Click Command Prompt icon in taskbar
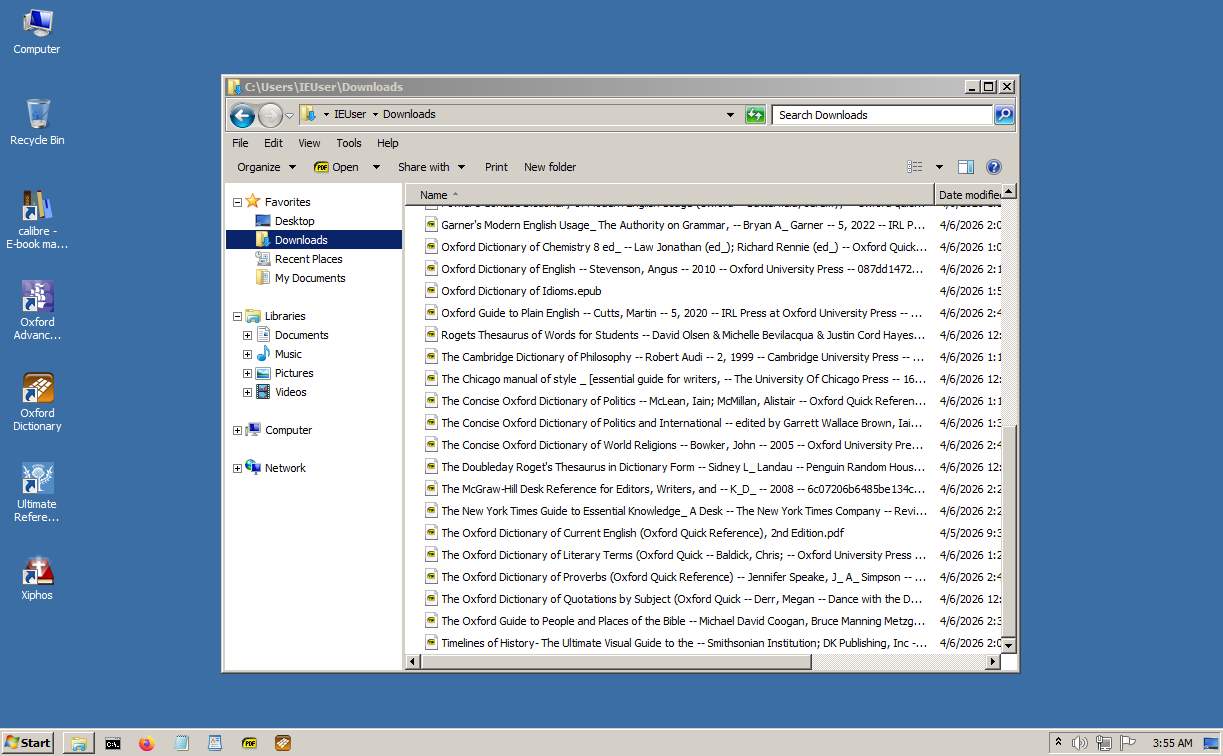Screen dimensions: 1223x756 tap(114, 743)
